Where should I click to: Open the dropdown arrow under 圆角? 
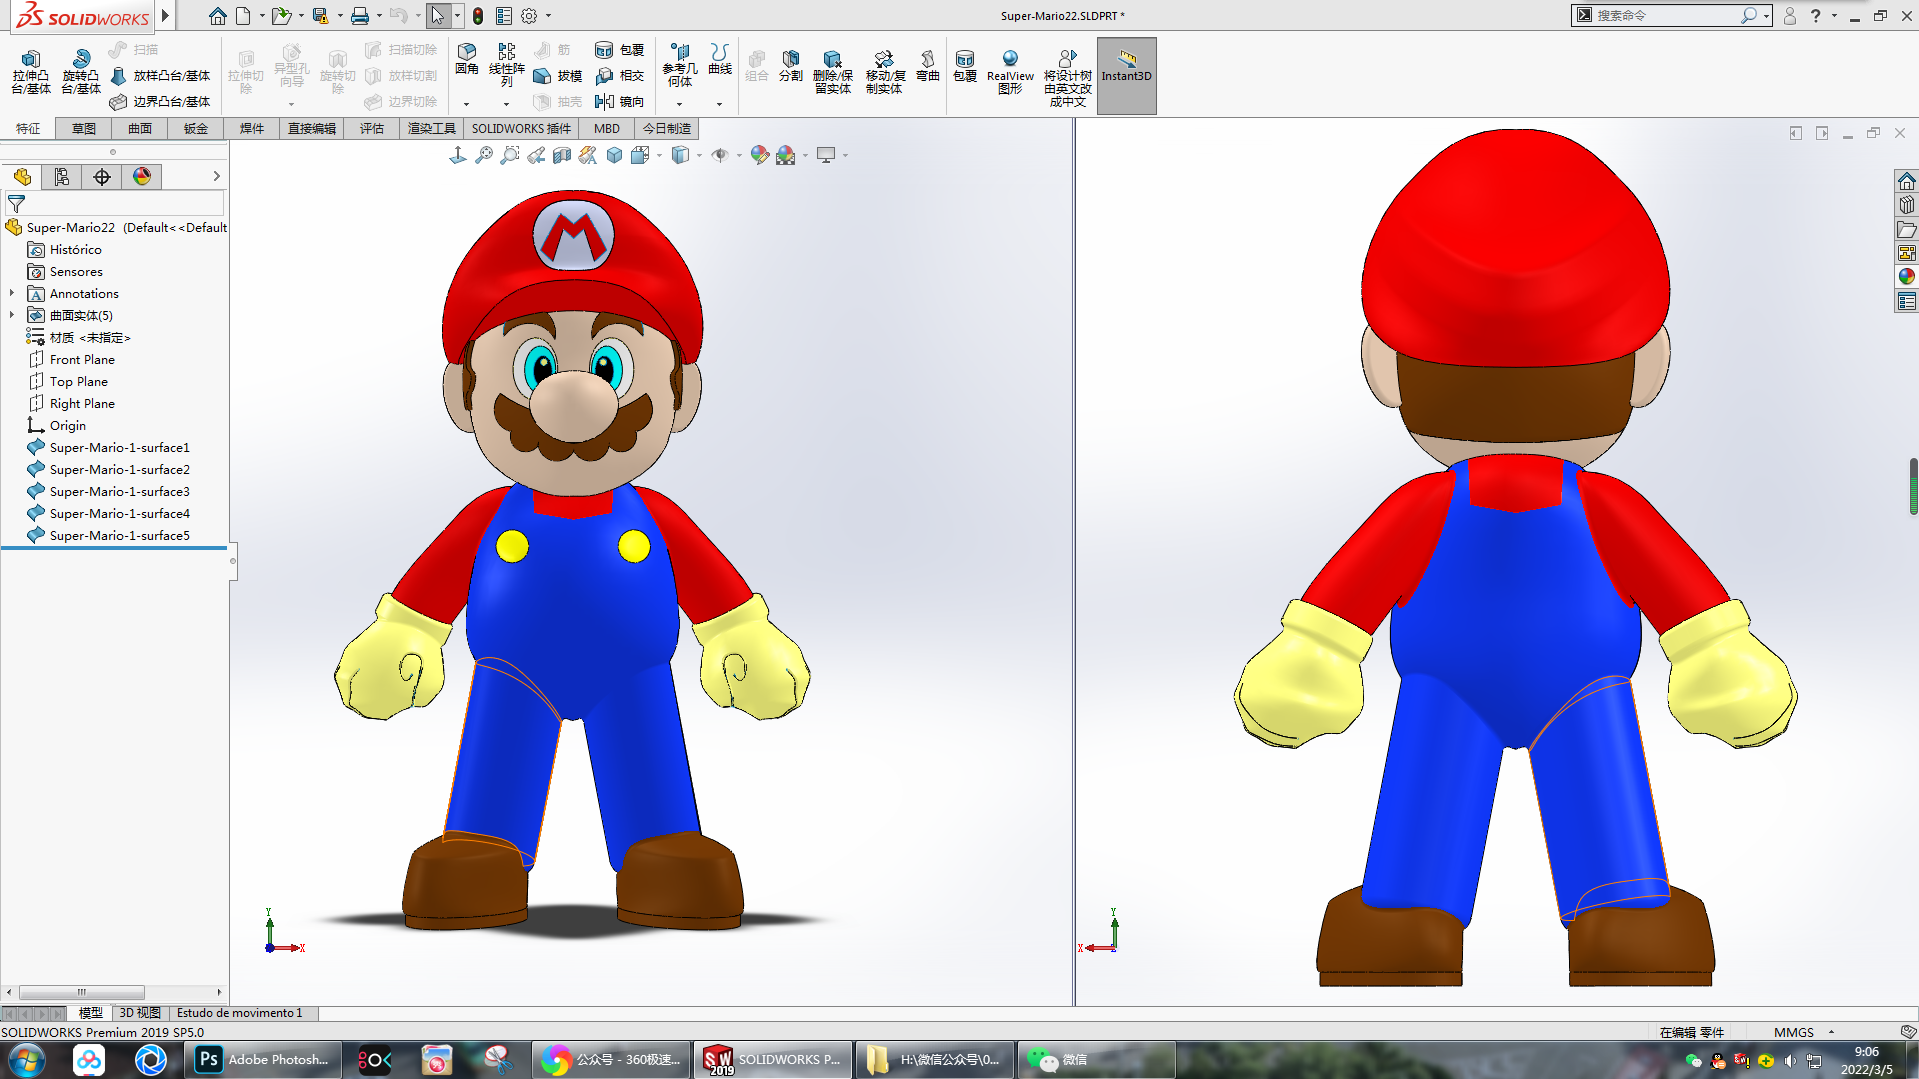[467, 103]
